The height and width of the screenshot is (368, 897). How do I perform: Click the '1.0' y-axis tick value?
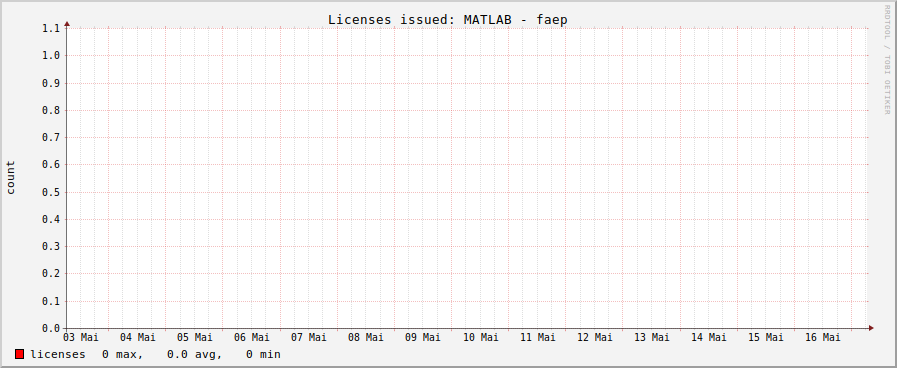51,56
